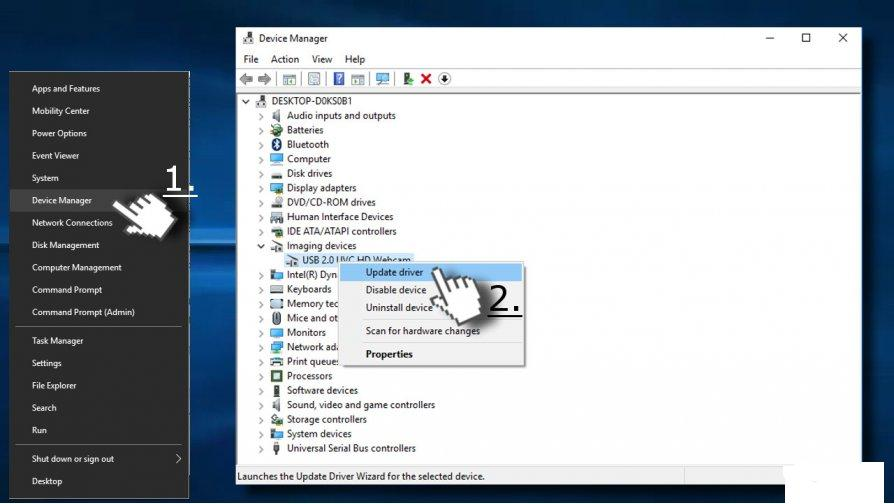Viewport: 894px width, 504px height.
Task: Click the blue Help question mark icon
Action: click(x=339, y=79)
